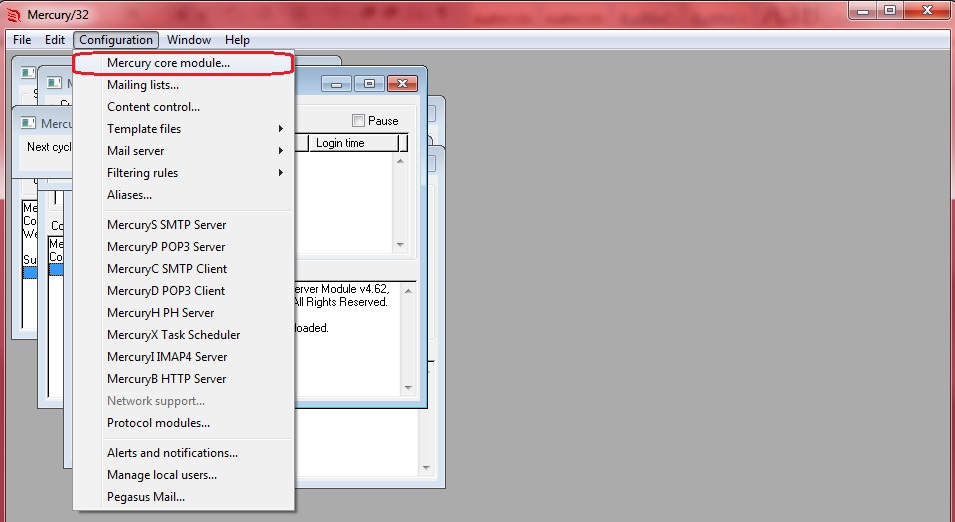The image size is (955, 522).
Task: Open MercuryX Task Scheduler settings
Action: (183, 334)
